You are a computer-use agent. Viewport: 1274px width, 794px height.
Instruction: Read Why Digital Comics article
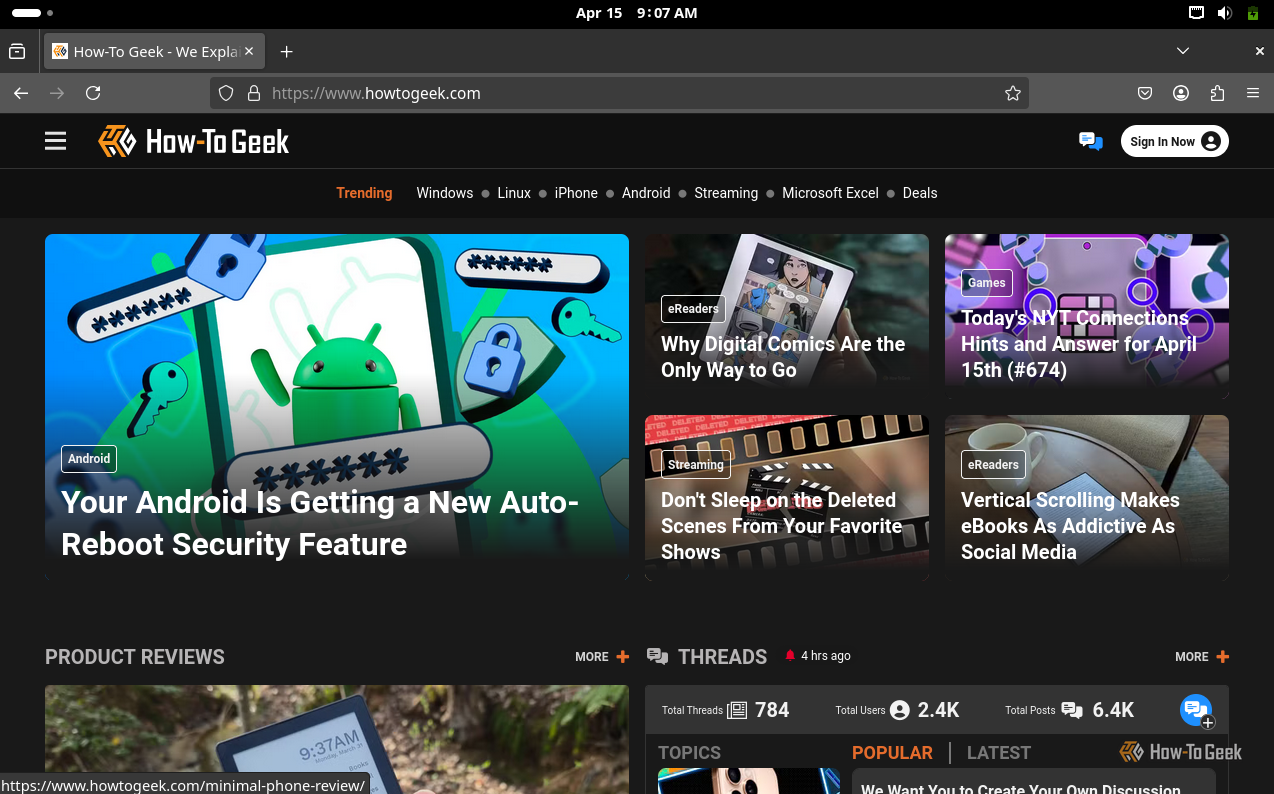click(783, 357)
